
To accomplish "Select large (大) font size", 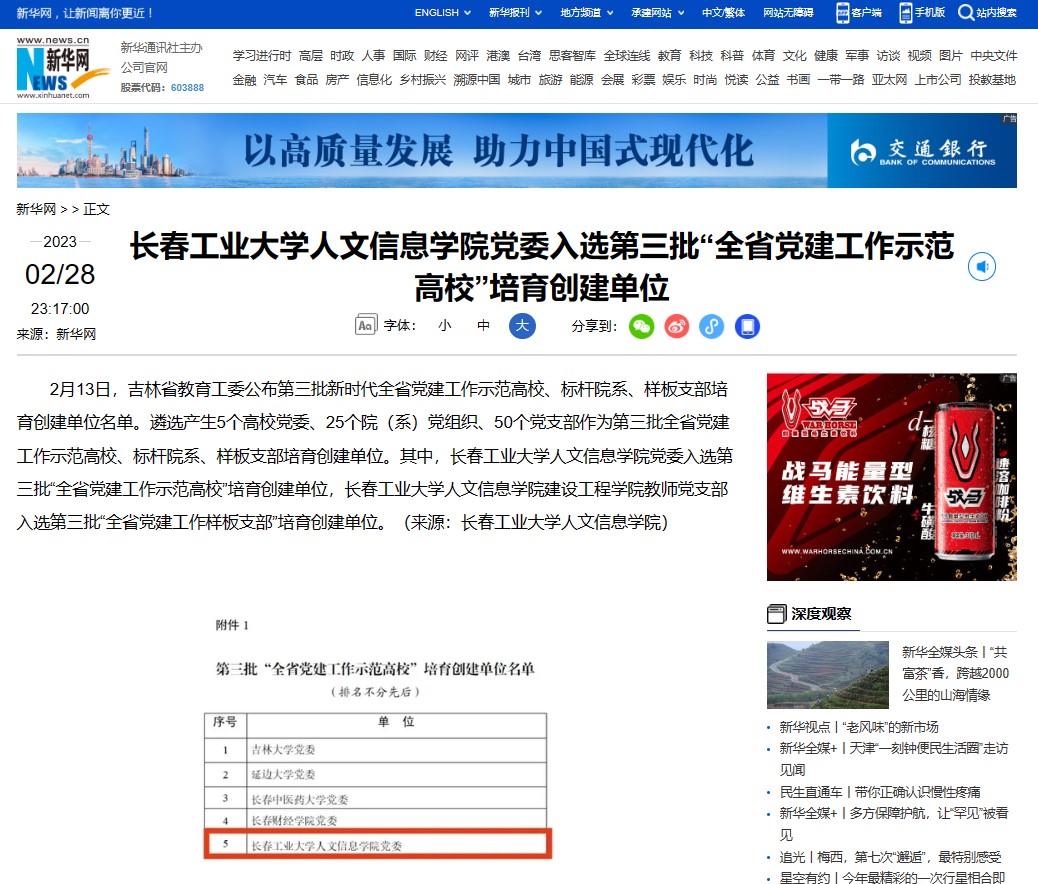I will (522, 326).
